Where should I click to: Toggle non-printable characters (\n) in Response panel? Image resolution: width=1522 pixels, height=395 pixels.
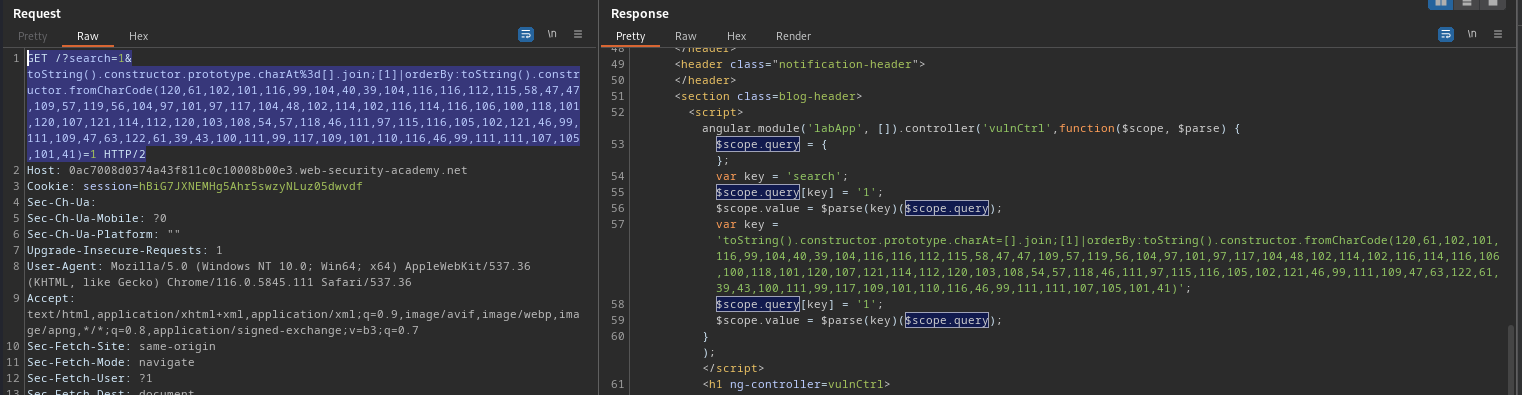(x=1472, y=34)
